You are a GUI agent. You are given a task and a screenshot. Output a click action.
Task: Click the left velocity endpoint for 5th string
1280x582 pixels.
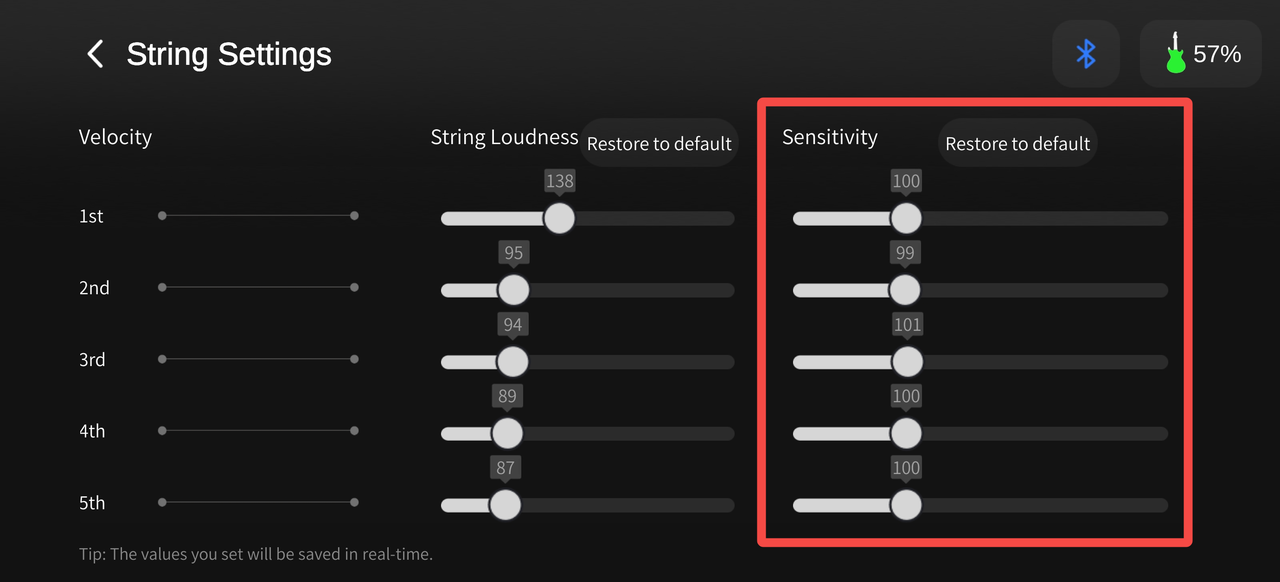tap(162, 502)
